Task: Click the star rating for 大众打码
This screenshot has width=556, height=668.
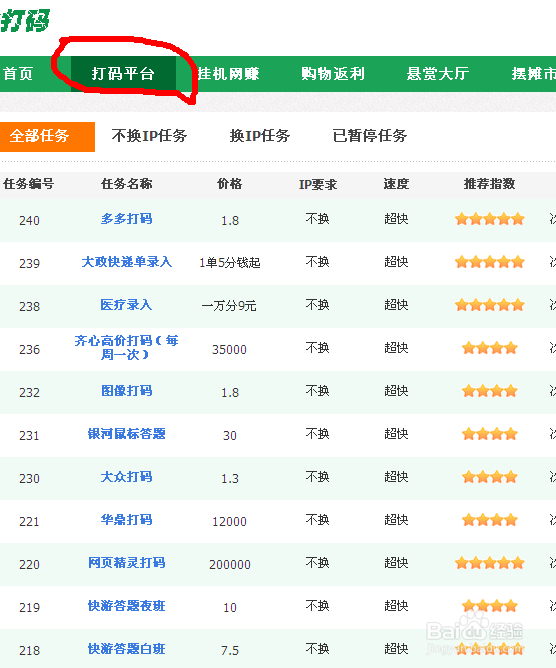Action: point(490,477)
